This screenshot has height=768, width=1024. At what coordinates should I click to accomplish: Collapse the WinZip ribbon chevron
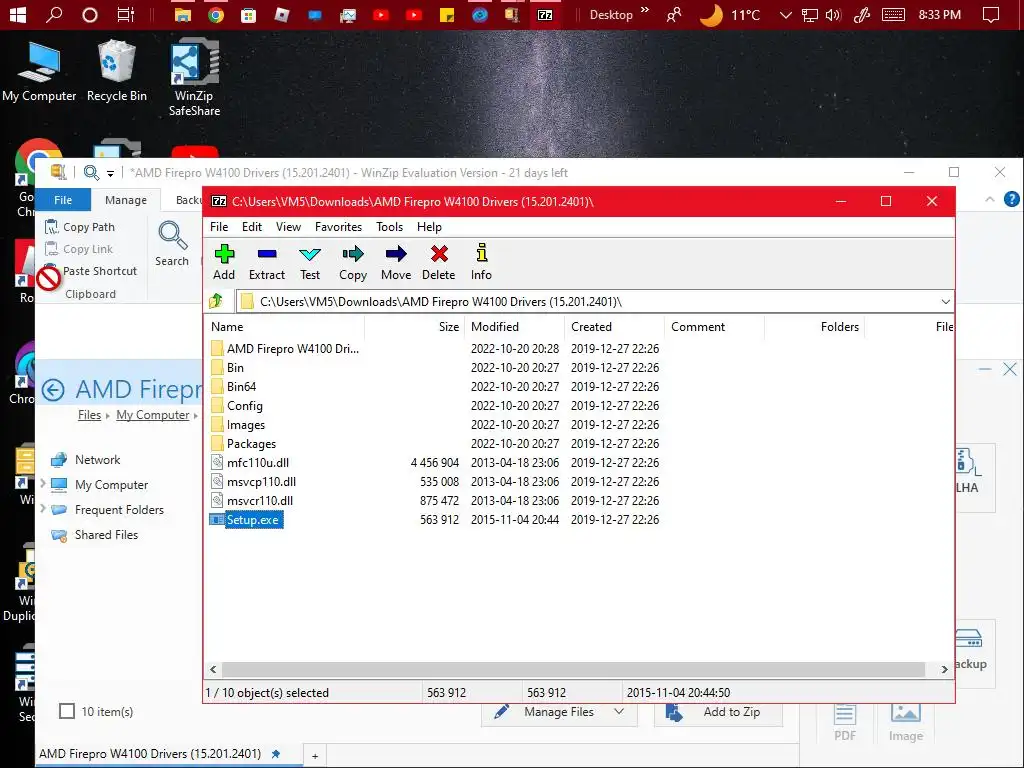pyautogui.click(x=990, y=199)
